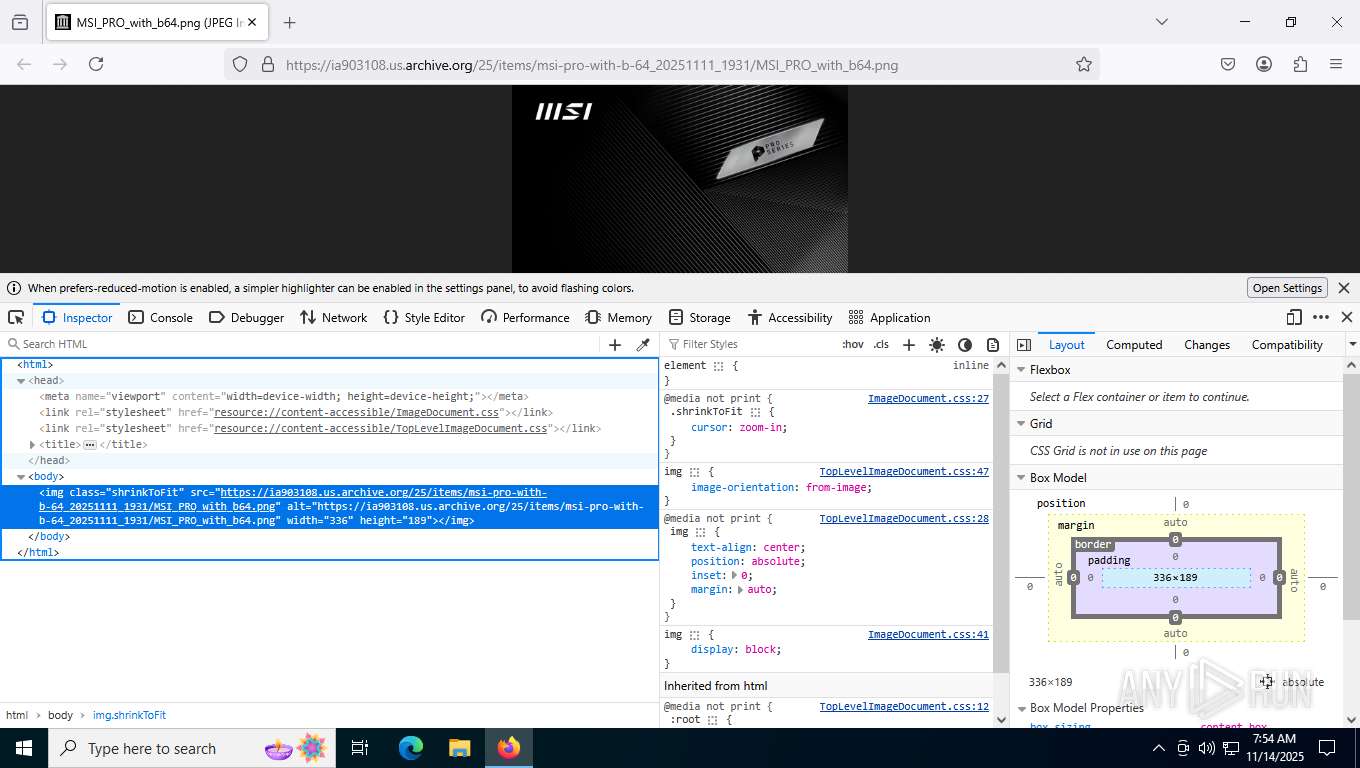Open Firefox extensions button

(1300, 64)
